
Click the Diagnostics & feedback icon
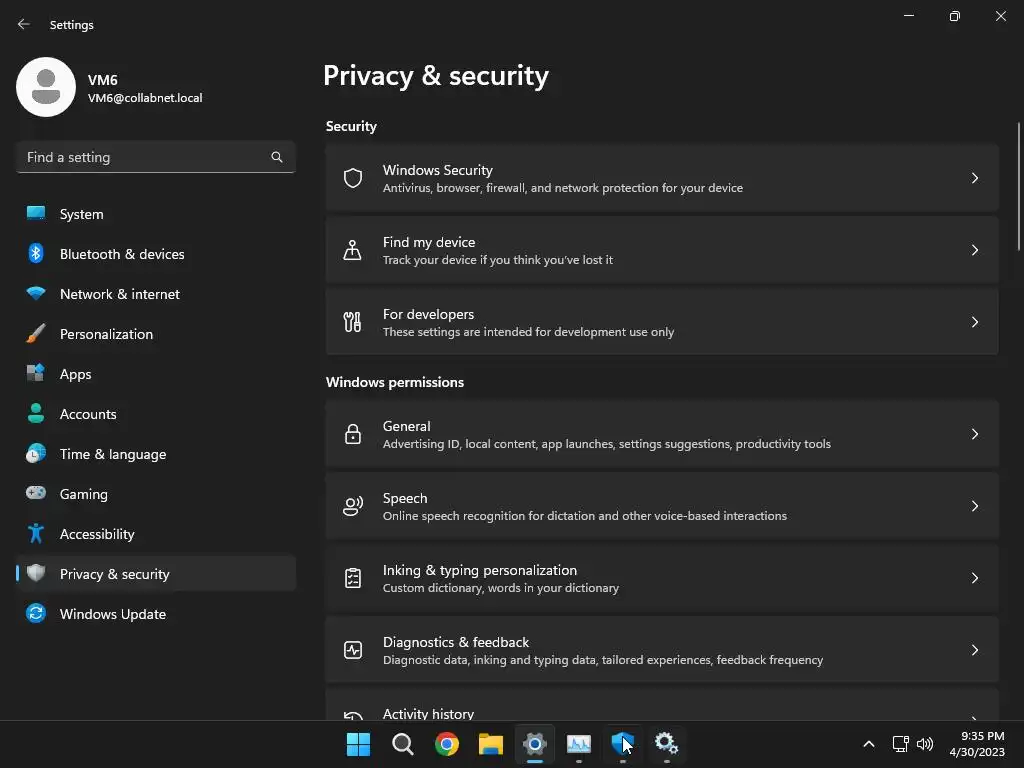pos(352,650)
